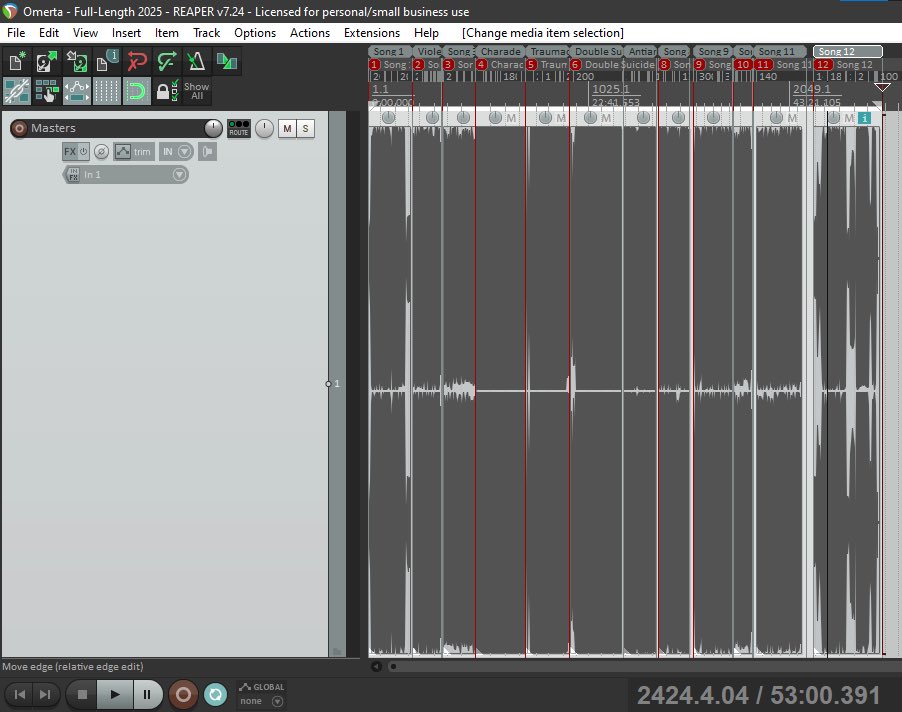This screenshot has height=712, width=902.
Task: Click the Masters track volume knob
Action: tap(213, 128)
